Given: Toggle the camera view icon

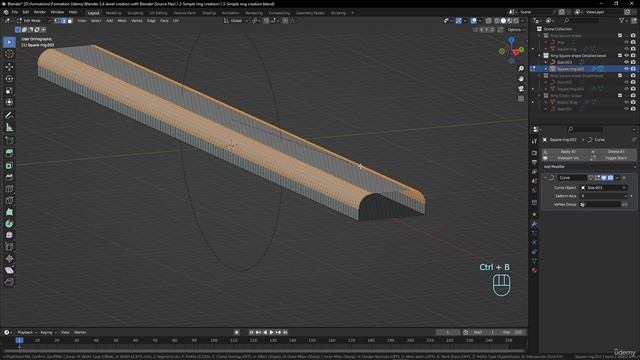Looking at the screenshot, I should [x=521, y=89].
